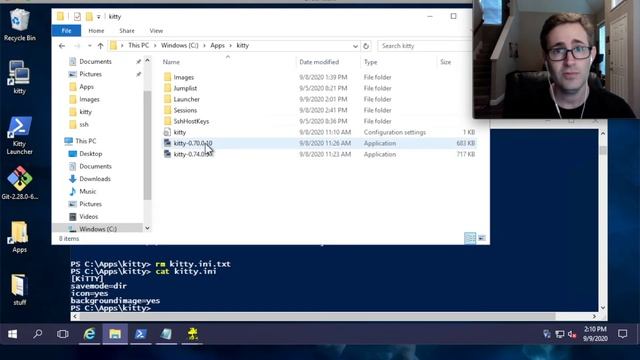Select Windows (C:) in navigation pane

(98, 229)
